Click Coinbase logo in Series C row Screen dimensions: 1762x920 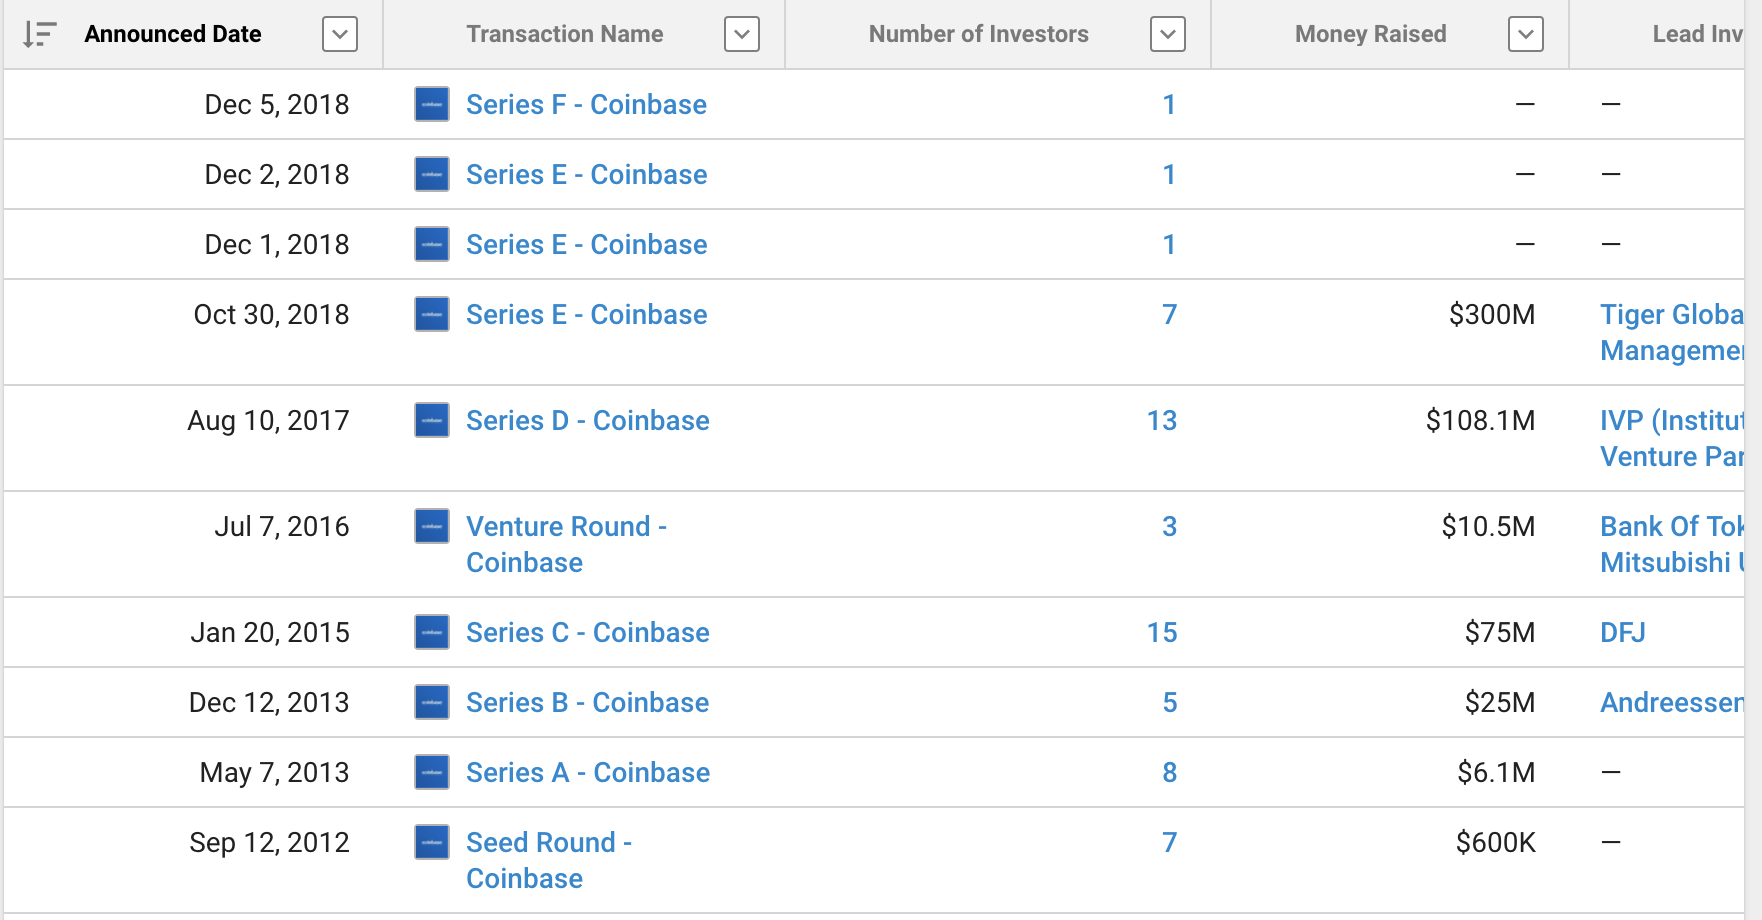click(x=432, y=632)
